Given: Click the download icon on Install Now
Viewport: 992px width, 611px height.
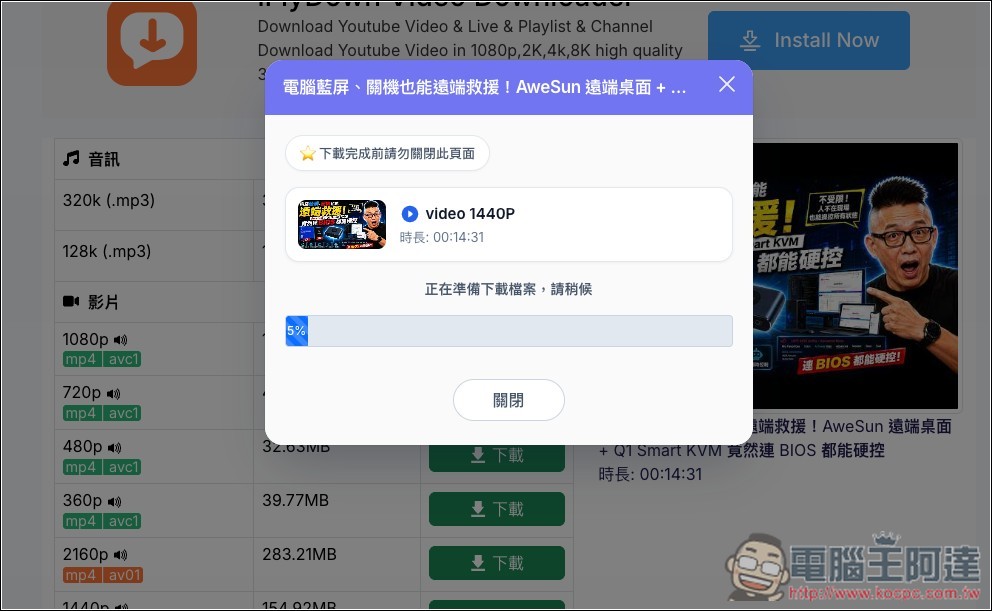Looking at the screenshot, I should (750, 40).
